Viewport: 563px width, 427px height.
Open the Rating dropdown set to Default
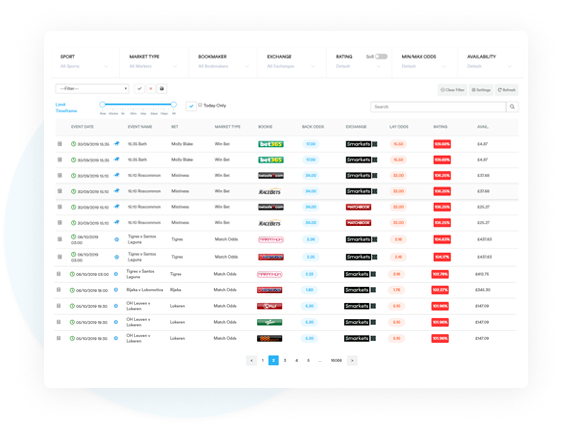point(358,66)
